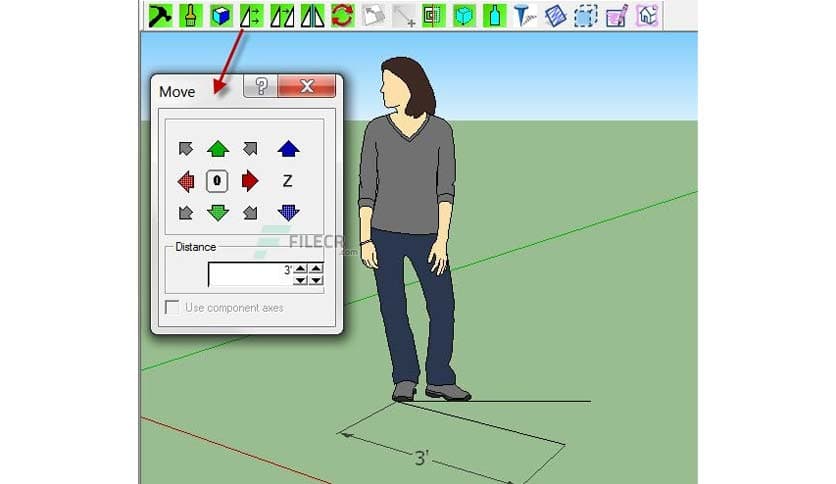Select the hammer tool icon
Image resolution: width=836 pixels, height=484 pixels.
160,15
